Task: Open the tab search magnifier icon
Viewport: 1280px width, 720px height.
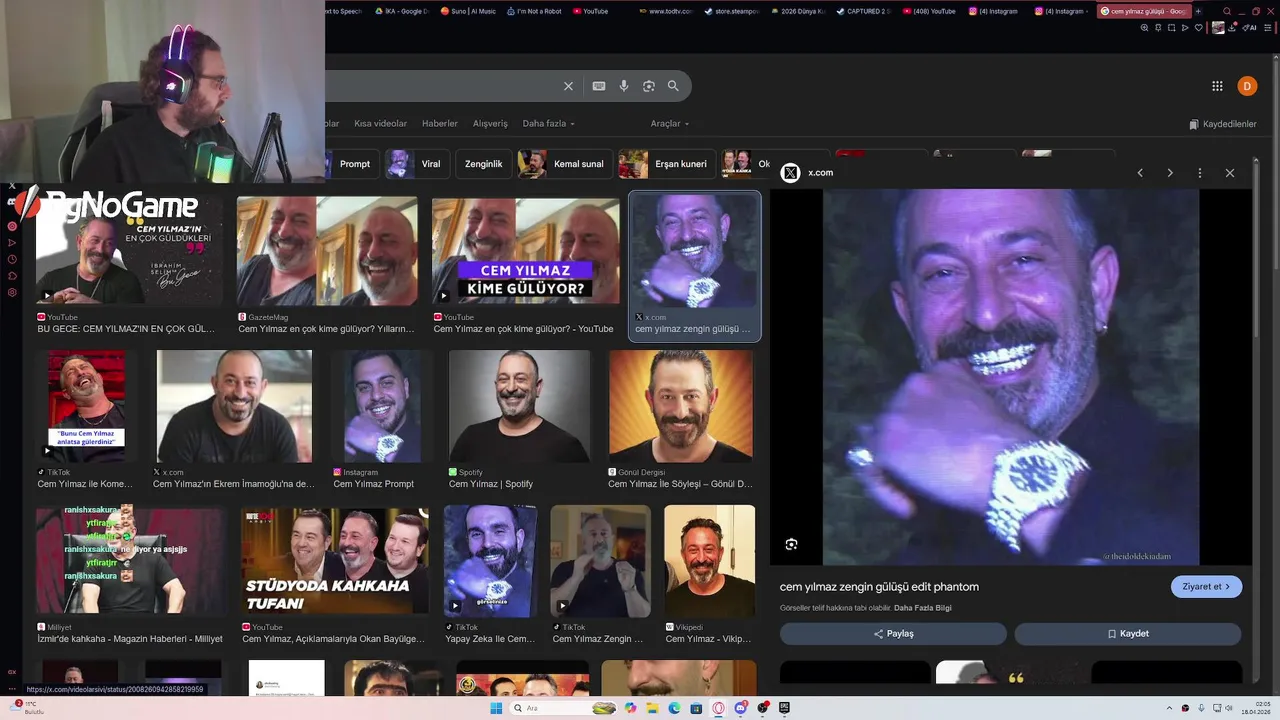Action: (x=1227, y=11)
